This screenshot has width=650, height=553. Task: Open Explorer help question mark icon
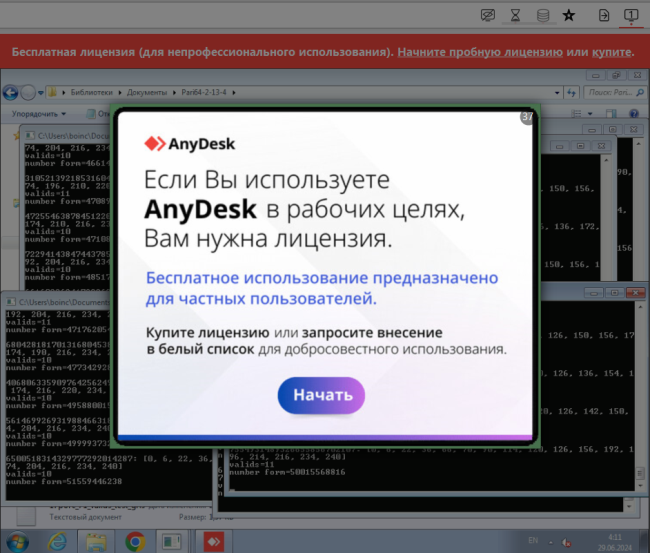(x=634, y=113)
